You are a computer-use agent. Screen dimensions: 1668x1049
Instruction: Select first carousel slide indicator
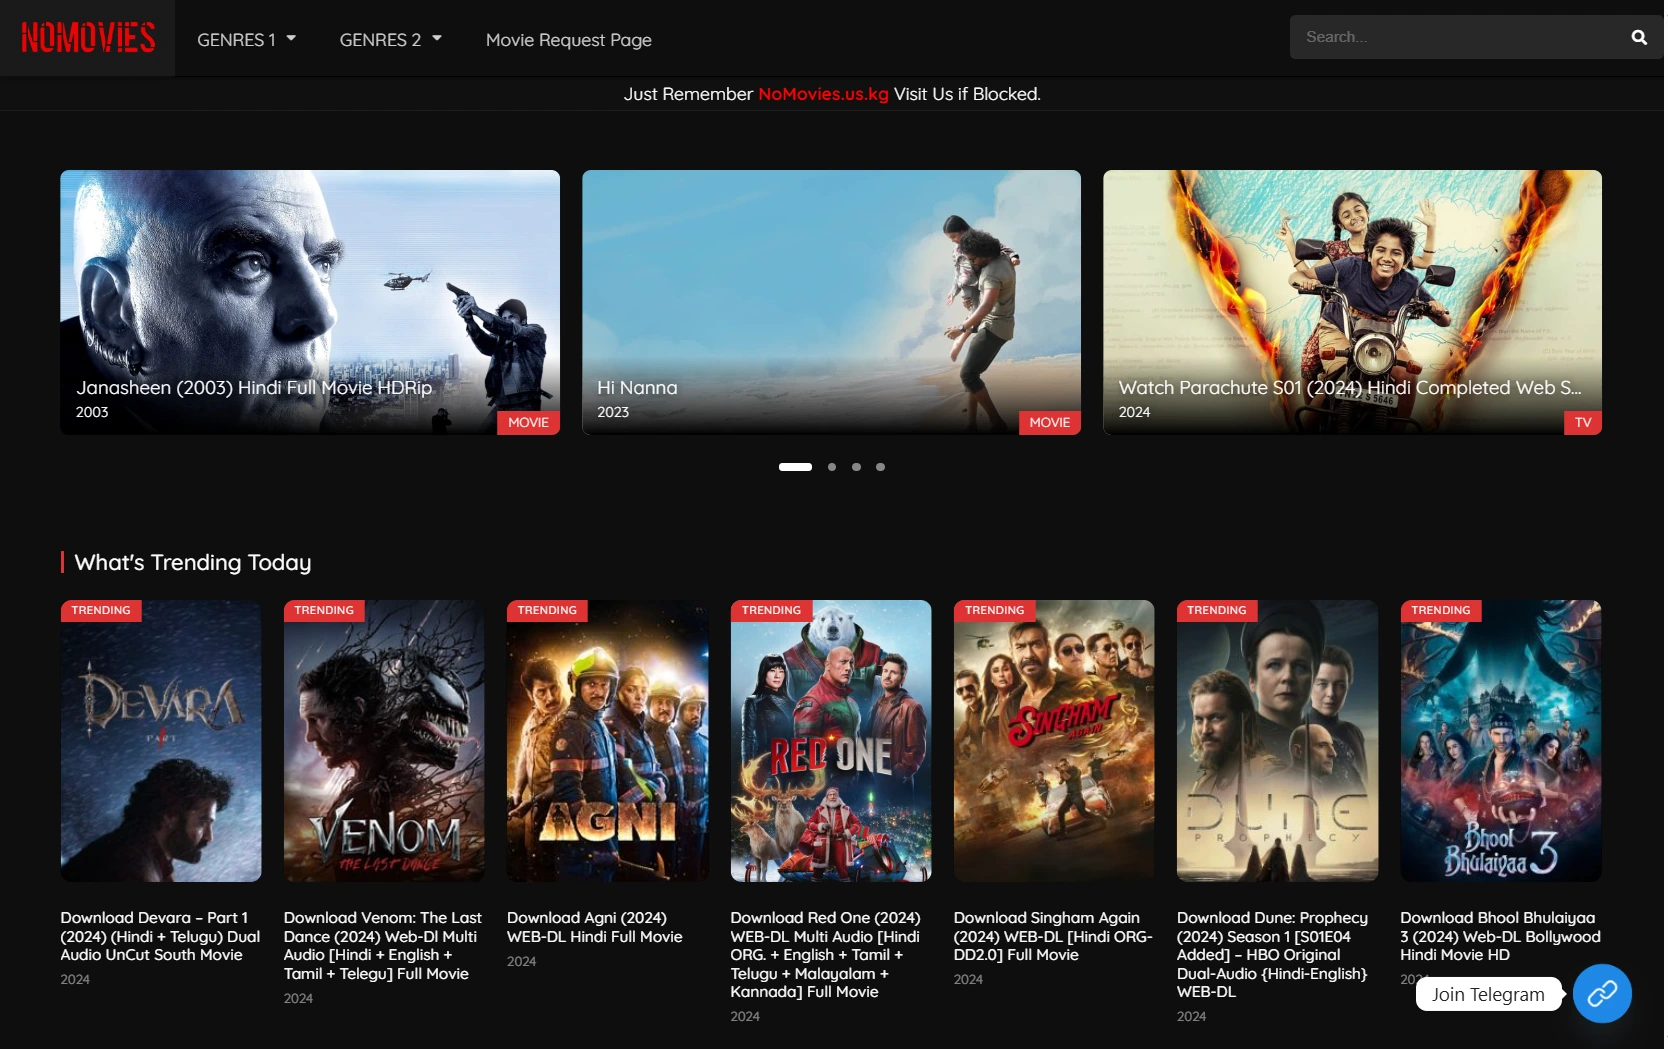(x=795, y=467)
